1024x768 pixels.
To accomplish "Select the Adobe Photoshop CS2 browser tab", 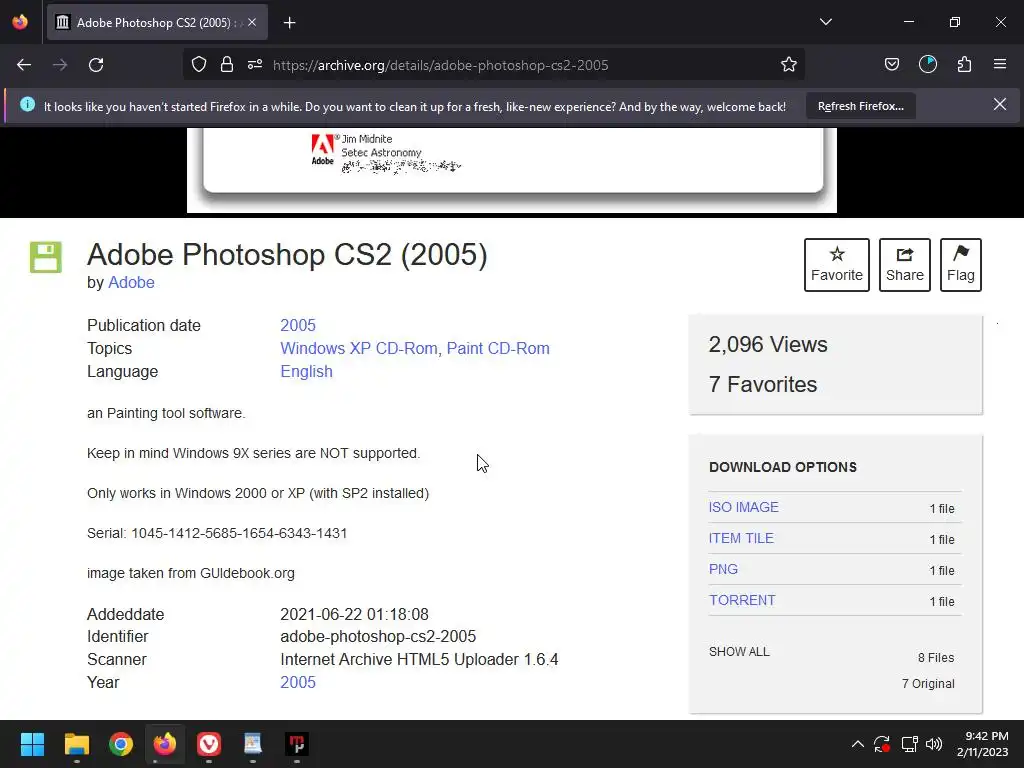I will tap(157, 22).
